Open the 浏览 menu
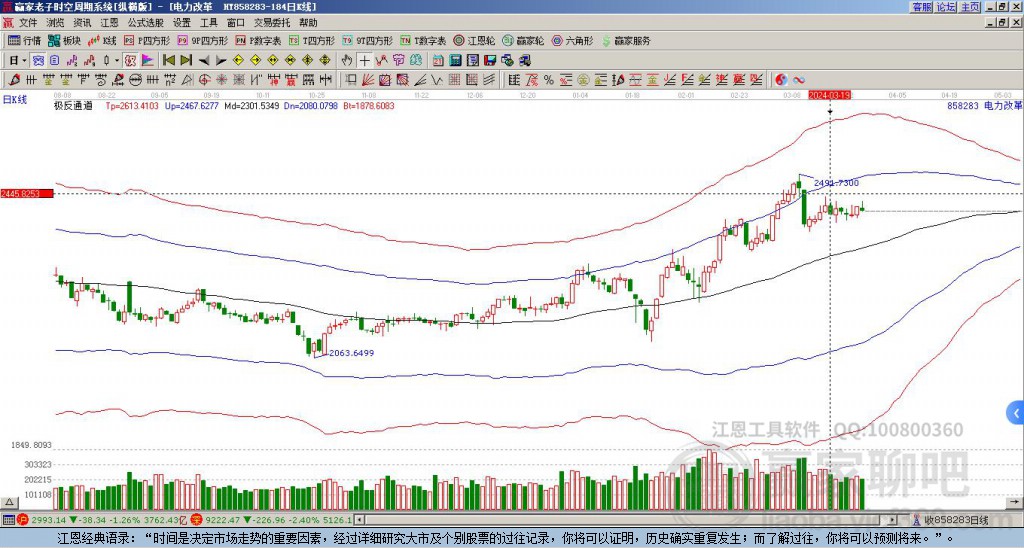The width and height of the screenshot is (1024, 548). 55,23
